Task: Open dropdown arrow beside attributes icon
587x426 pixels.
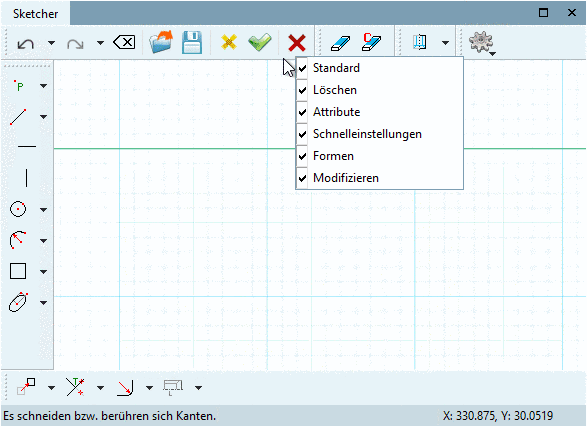Action: 445,43
